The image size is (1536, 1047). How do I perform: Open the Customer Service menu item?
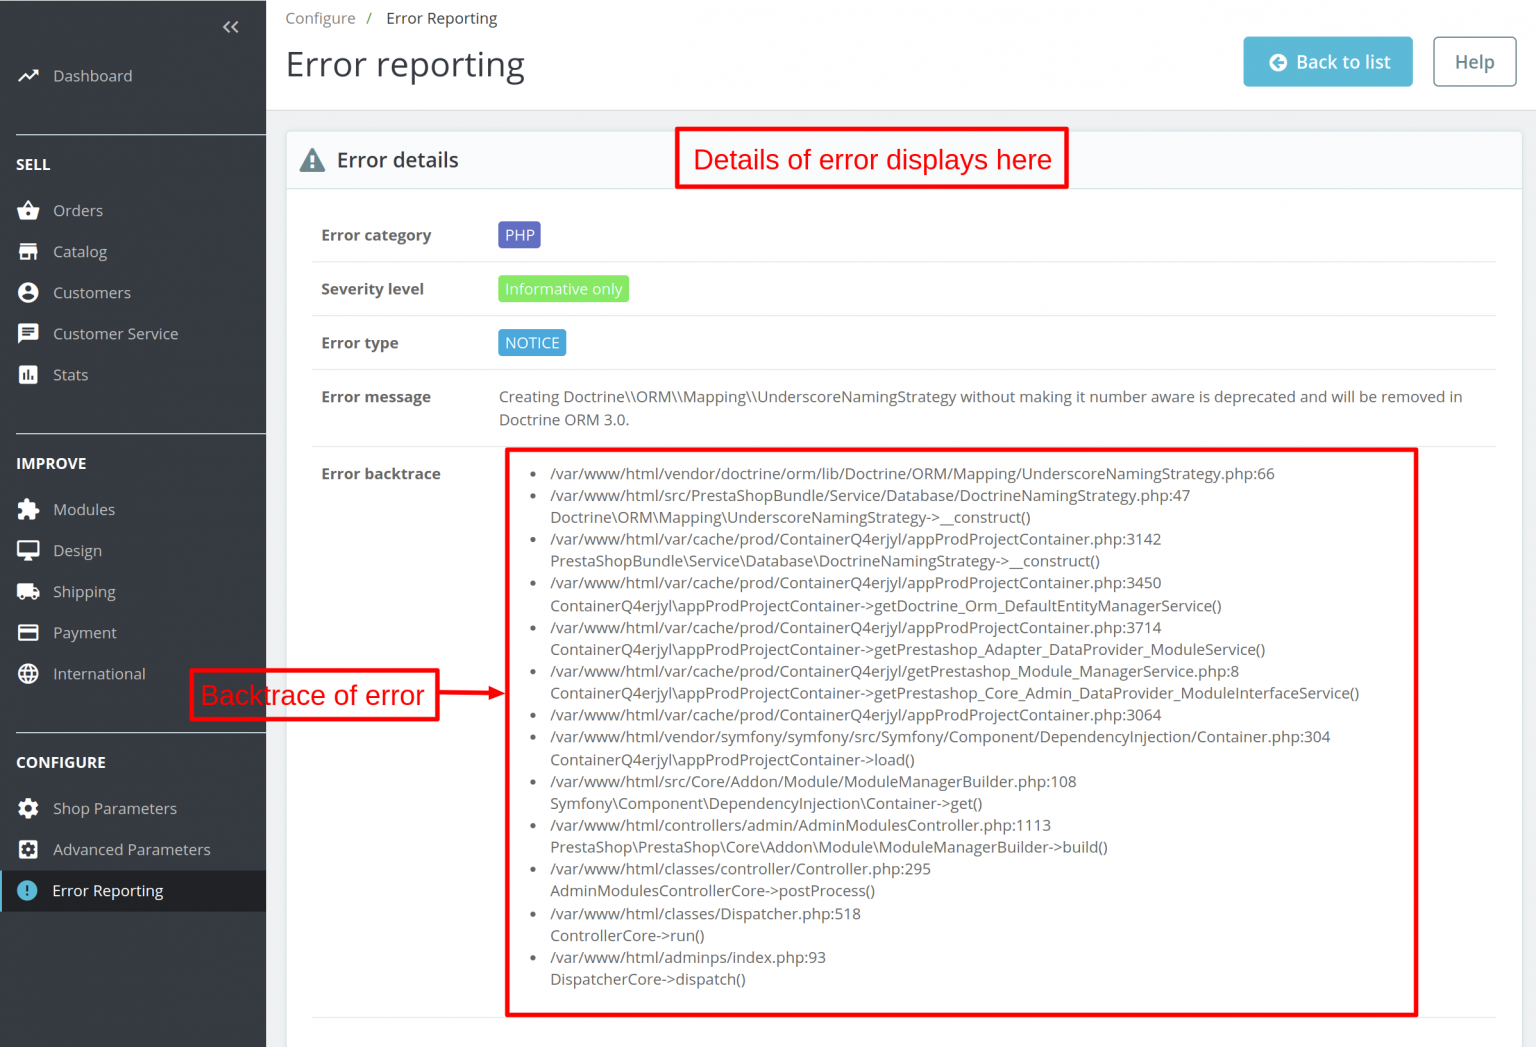click(x=116, y=333)
